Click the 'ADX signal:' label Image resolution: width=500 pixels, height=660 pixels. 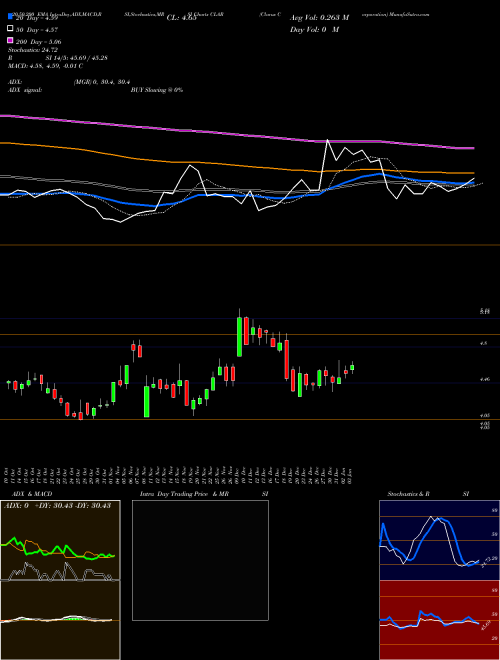25,90
